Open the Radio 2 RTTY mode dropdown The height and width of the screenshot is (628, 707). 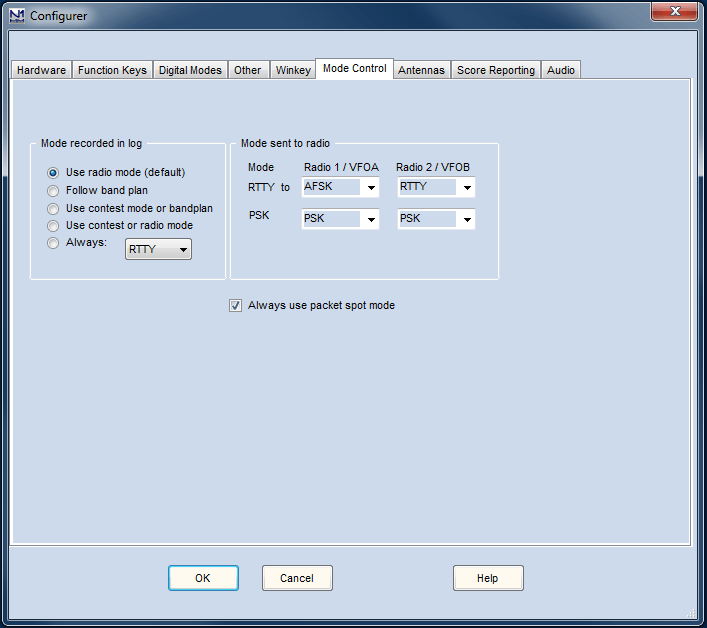click(436, 187)
